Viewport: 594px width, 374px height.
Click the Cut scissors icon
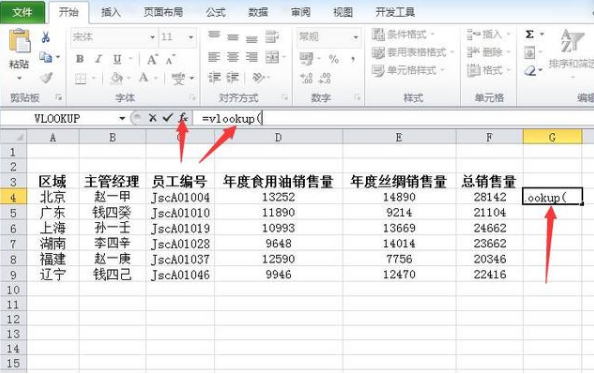pyautogui.click(x=46, y=37)
